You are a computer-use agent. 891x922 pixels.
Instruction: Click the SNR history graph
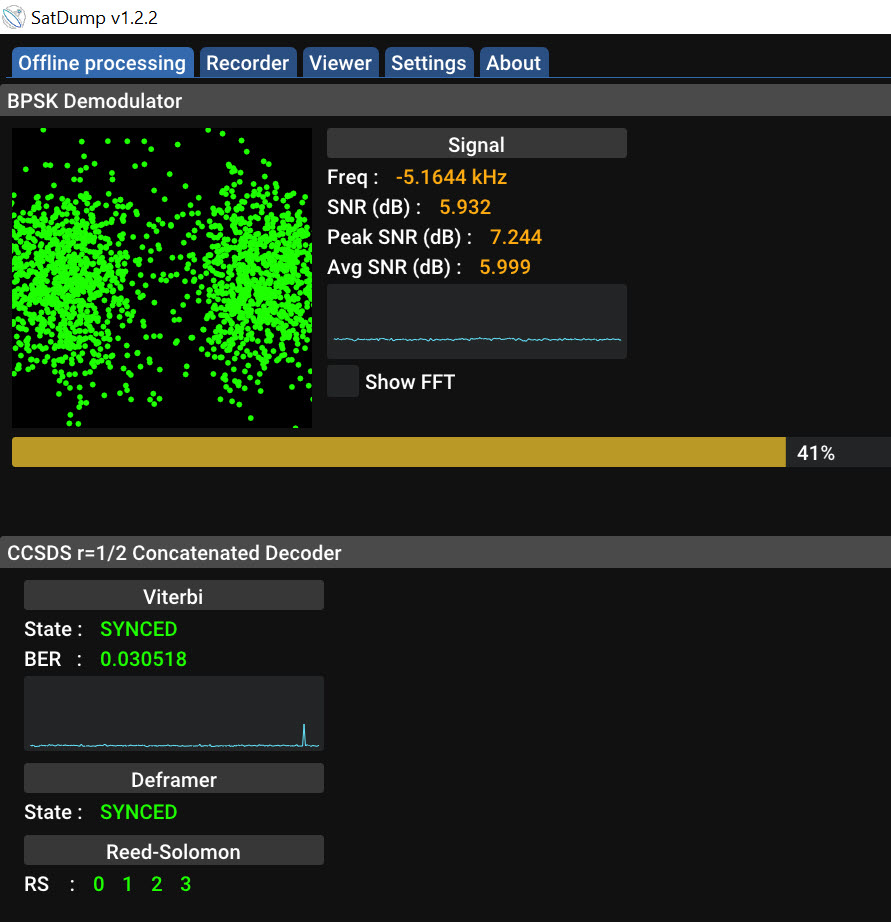[476, 322]
